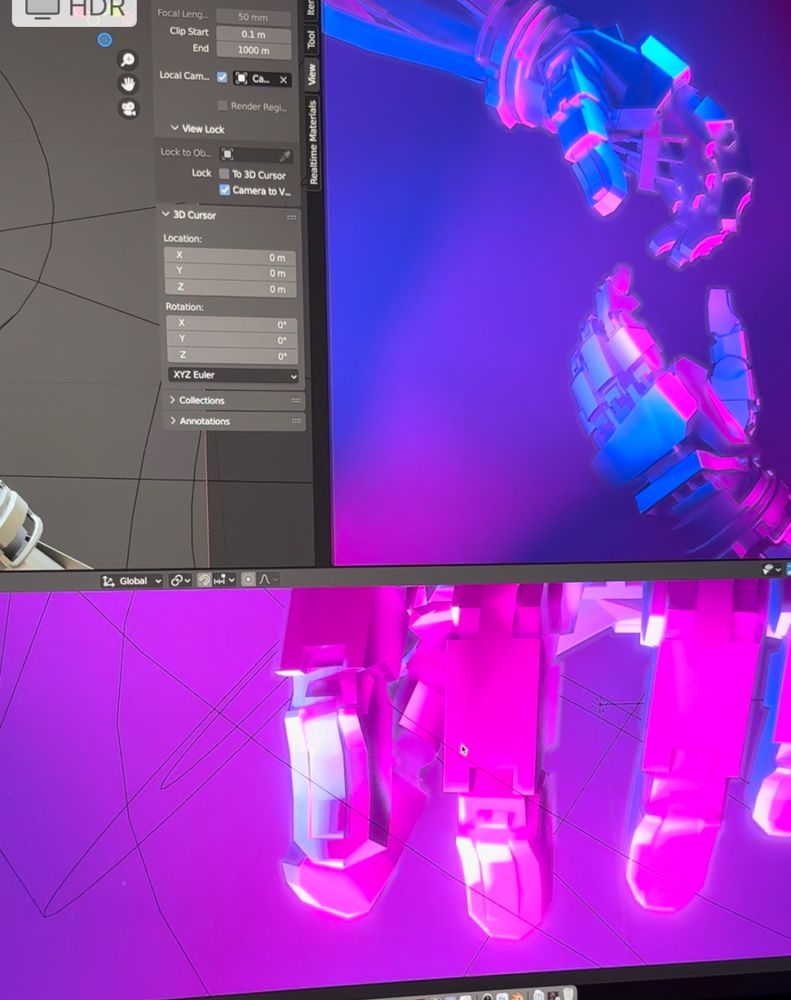Toggle the snap magnet icon in header
This screenshot has width=791, height=1000.
(x=204, y=580)
